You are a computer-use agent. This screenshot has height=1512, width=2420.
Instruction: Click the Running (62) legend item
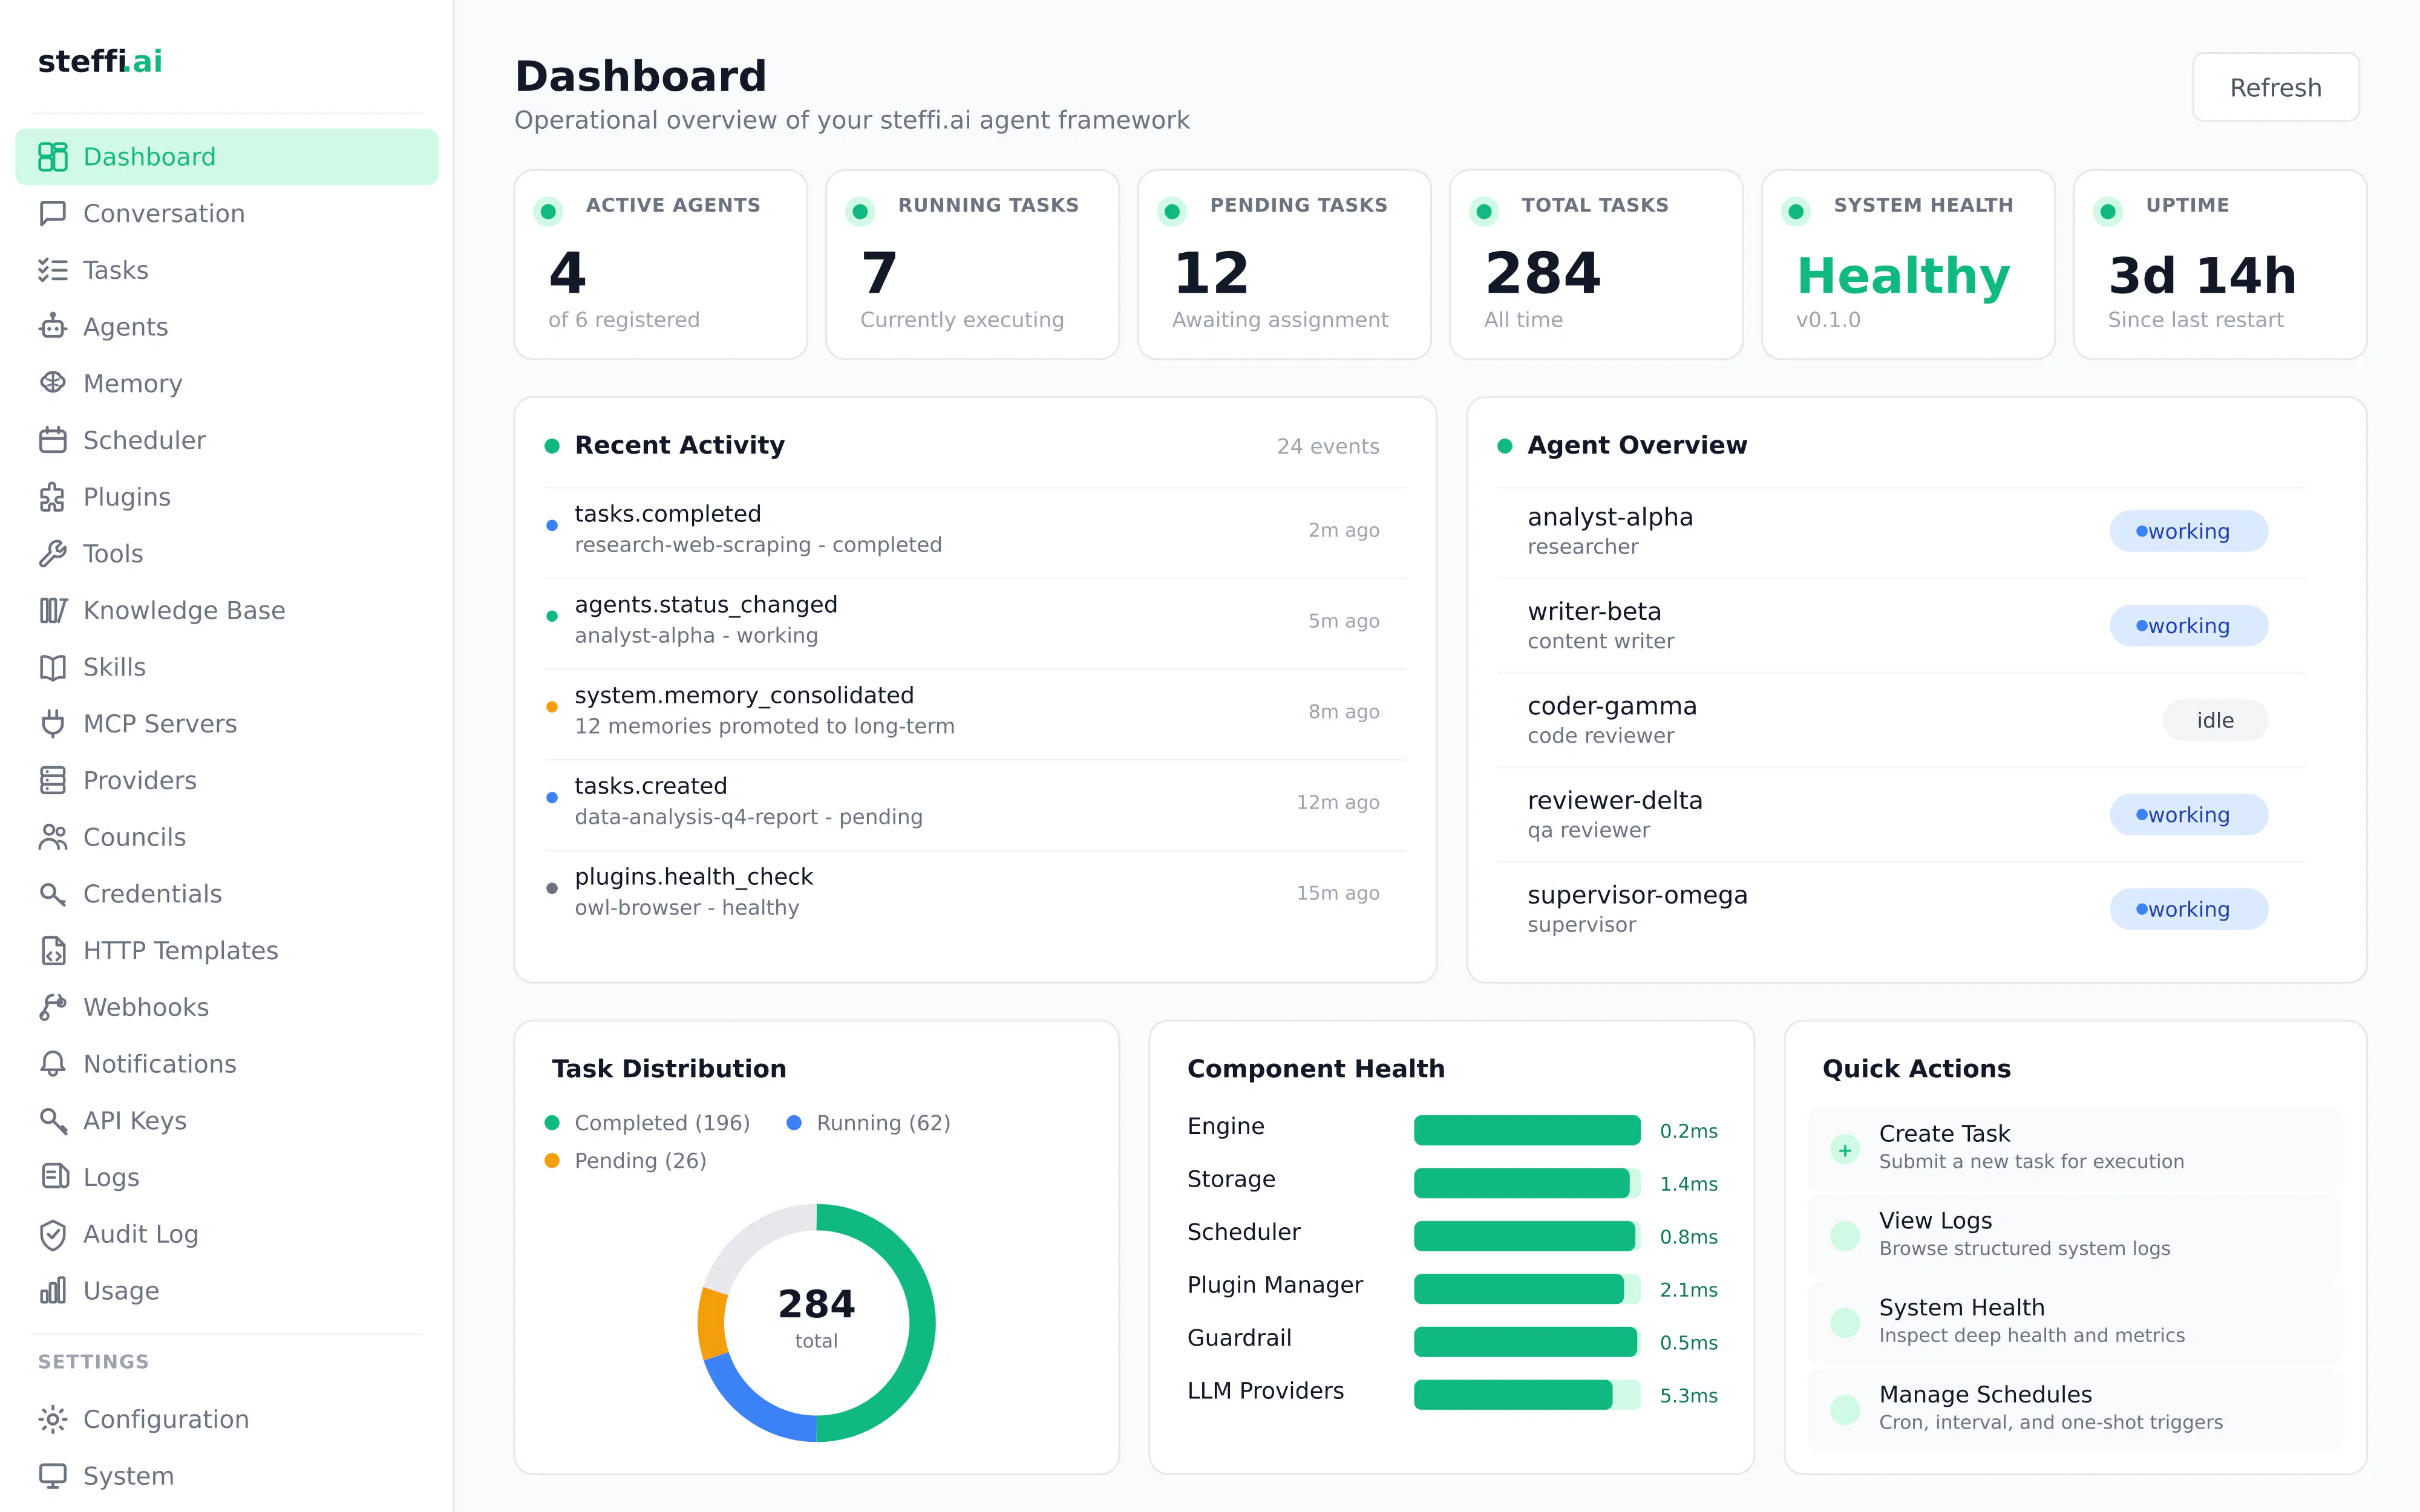869,1123
